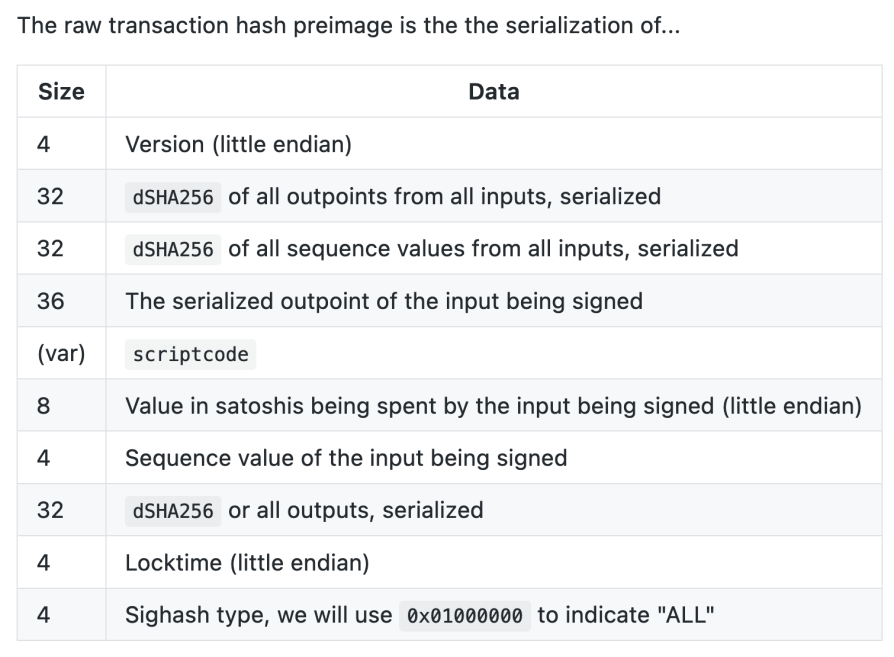Click the Version (little endian) cell
The width and height of the screenshot is (894, 657).
tap(238, 144)
